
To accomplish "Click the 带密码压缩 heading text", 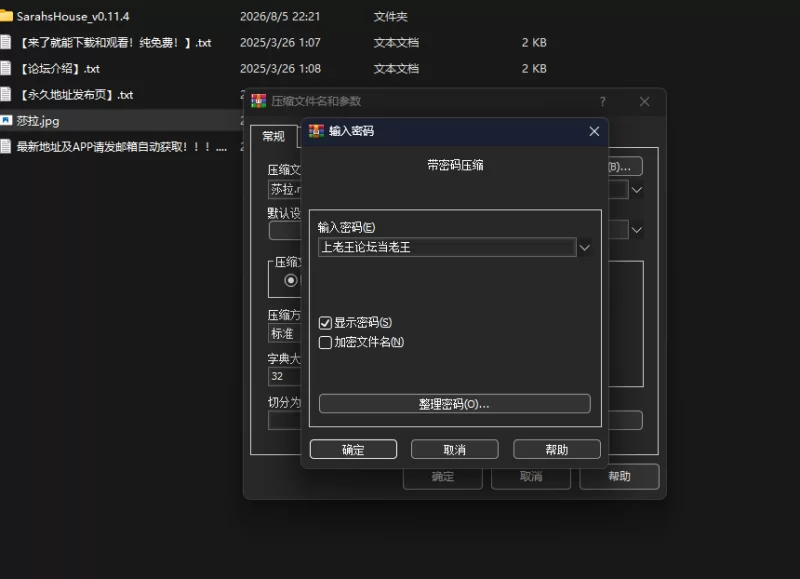I will click(455, 165).
